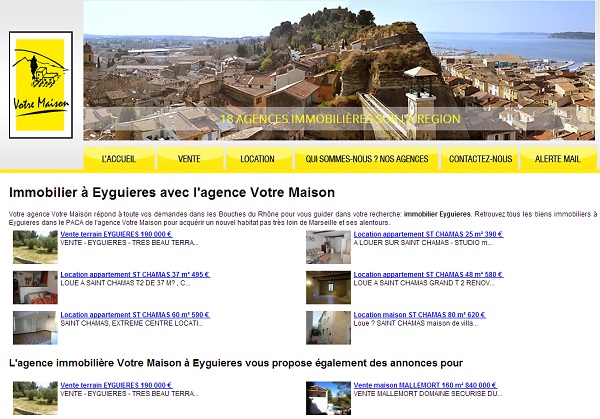Open Qui sommes-nous ? Nos agences page
This screenshot has width=600, height=419.
(367, 158)
